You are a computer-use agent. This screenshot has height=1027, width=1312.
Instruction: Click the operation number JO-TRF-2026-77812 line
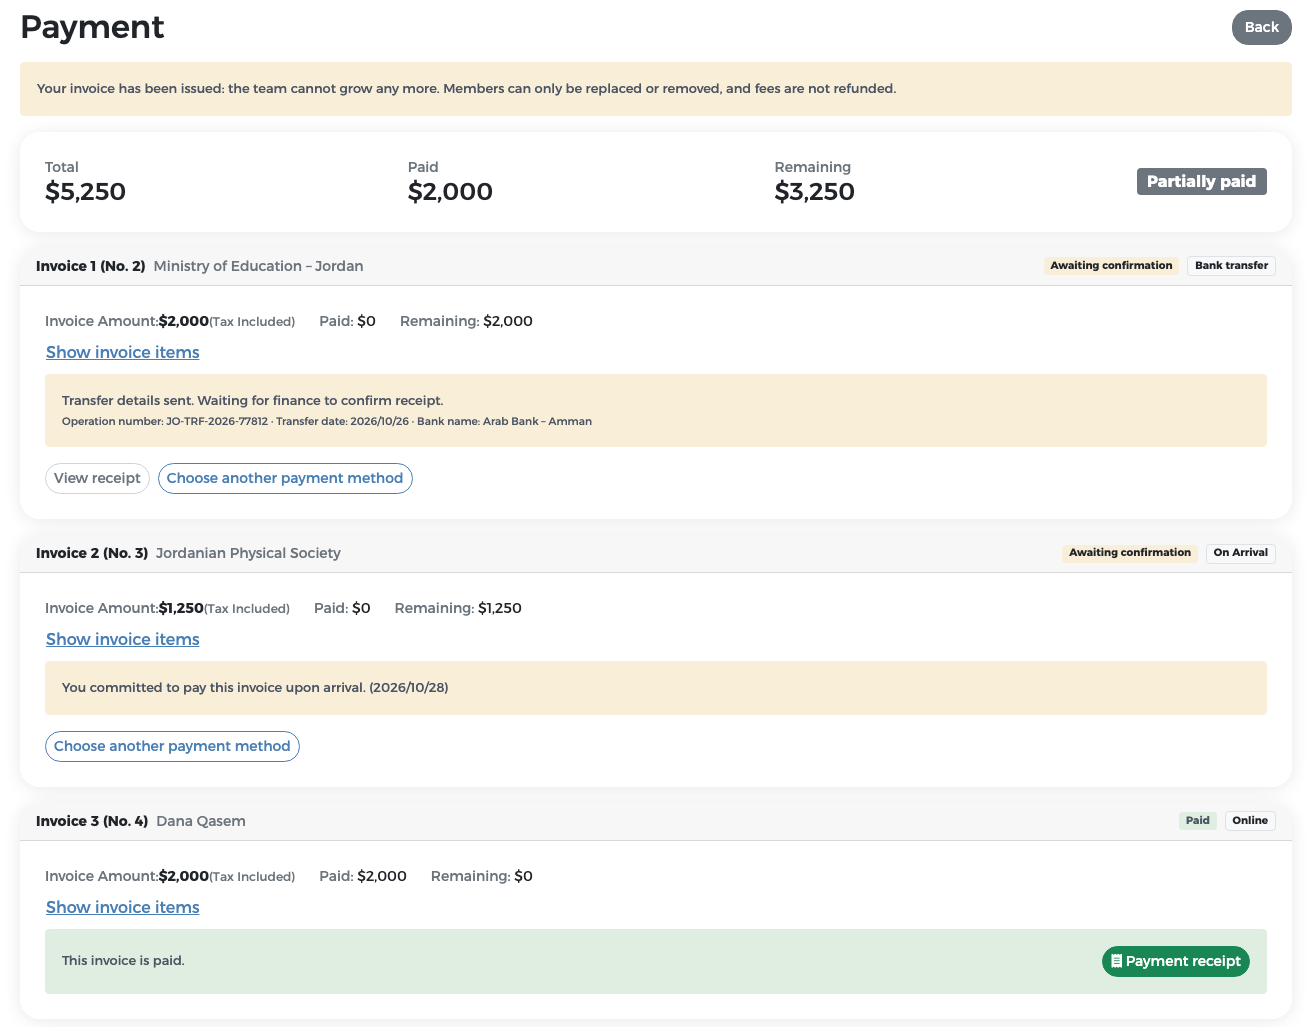point(327,422)
